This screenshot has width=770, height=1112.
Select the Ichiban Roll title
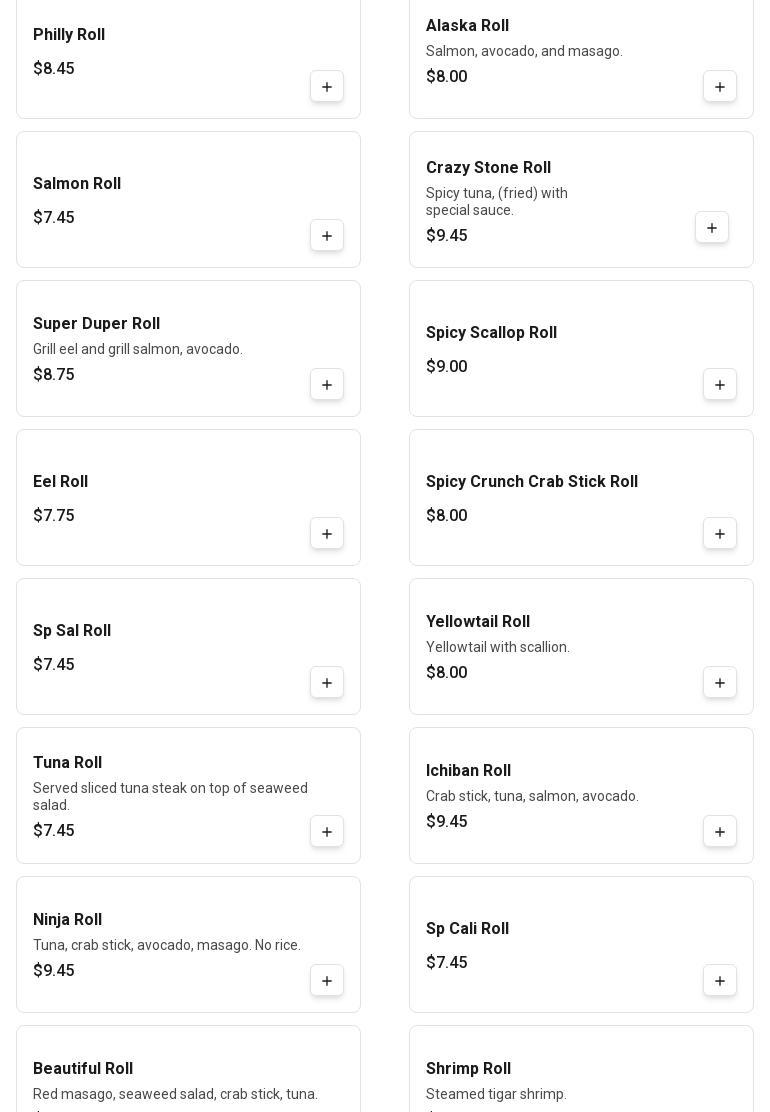coord(468,771)
